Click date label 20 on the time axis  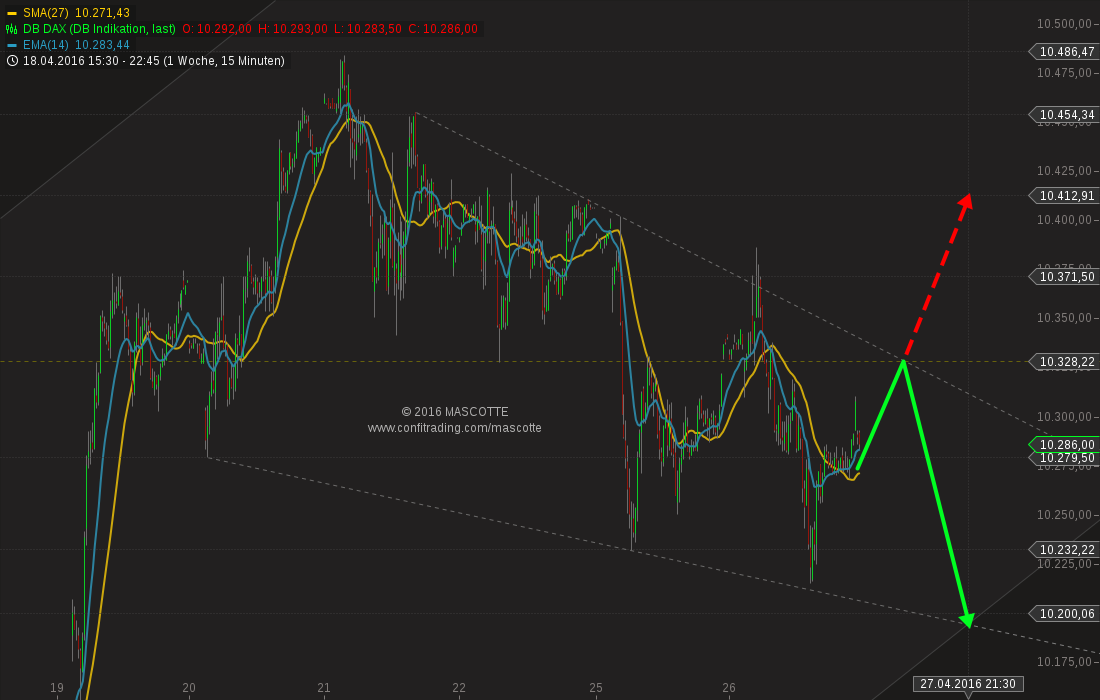pos(189,688)
